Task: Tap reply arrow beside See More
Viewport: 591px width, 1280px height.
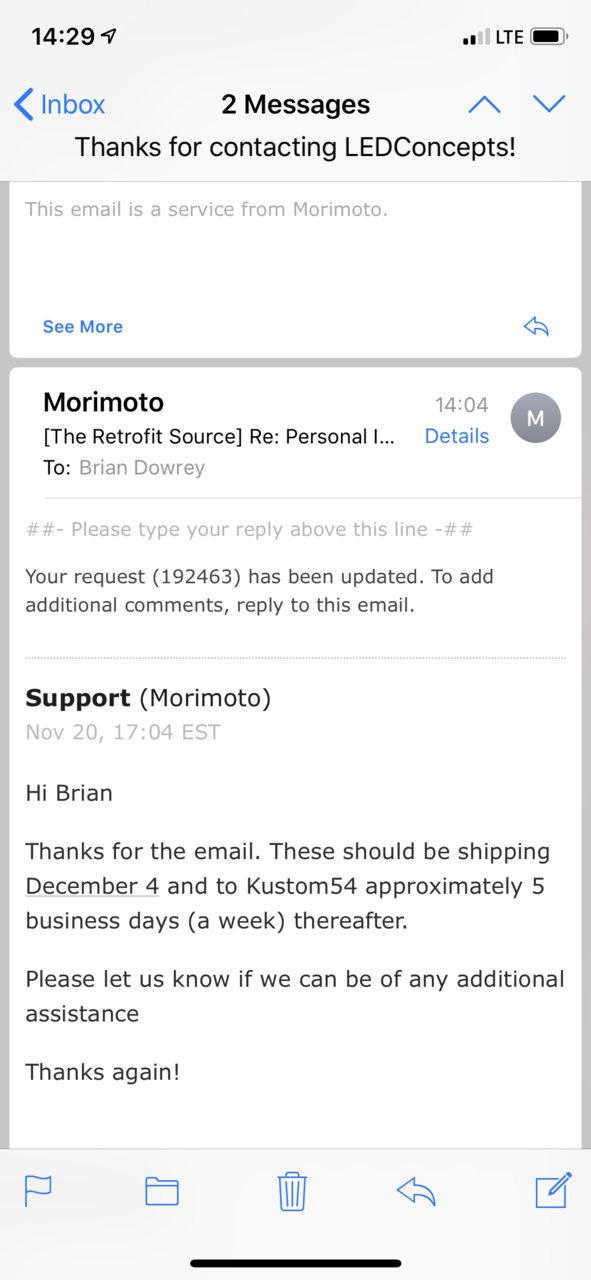Action: tap(536, 326)
